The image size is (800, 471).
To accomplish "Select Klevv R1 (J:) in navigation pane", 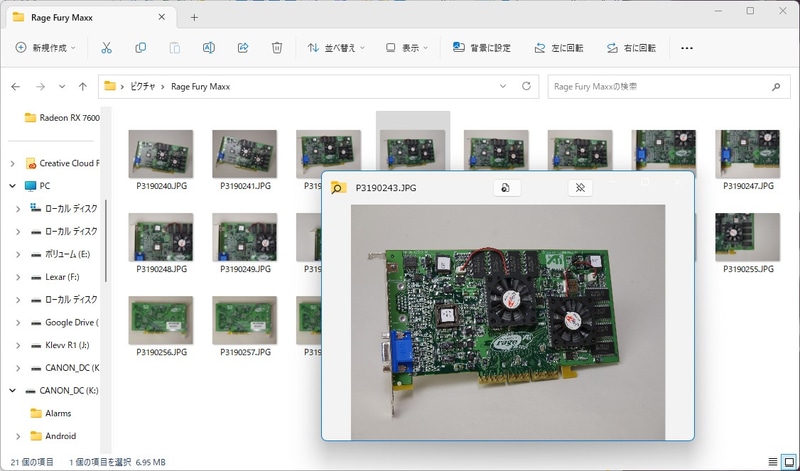I will point(60,345).
